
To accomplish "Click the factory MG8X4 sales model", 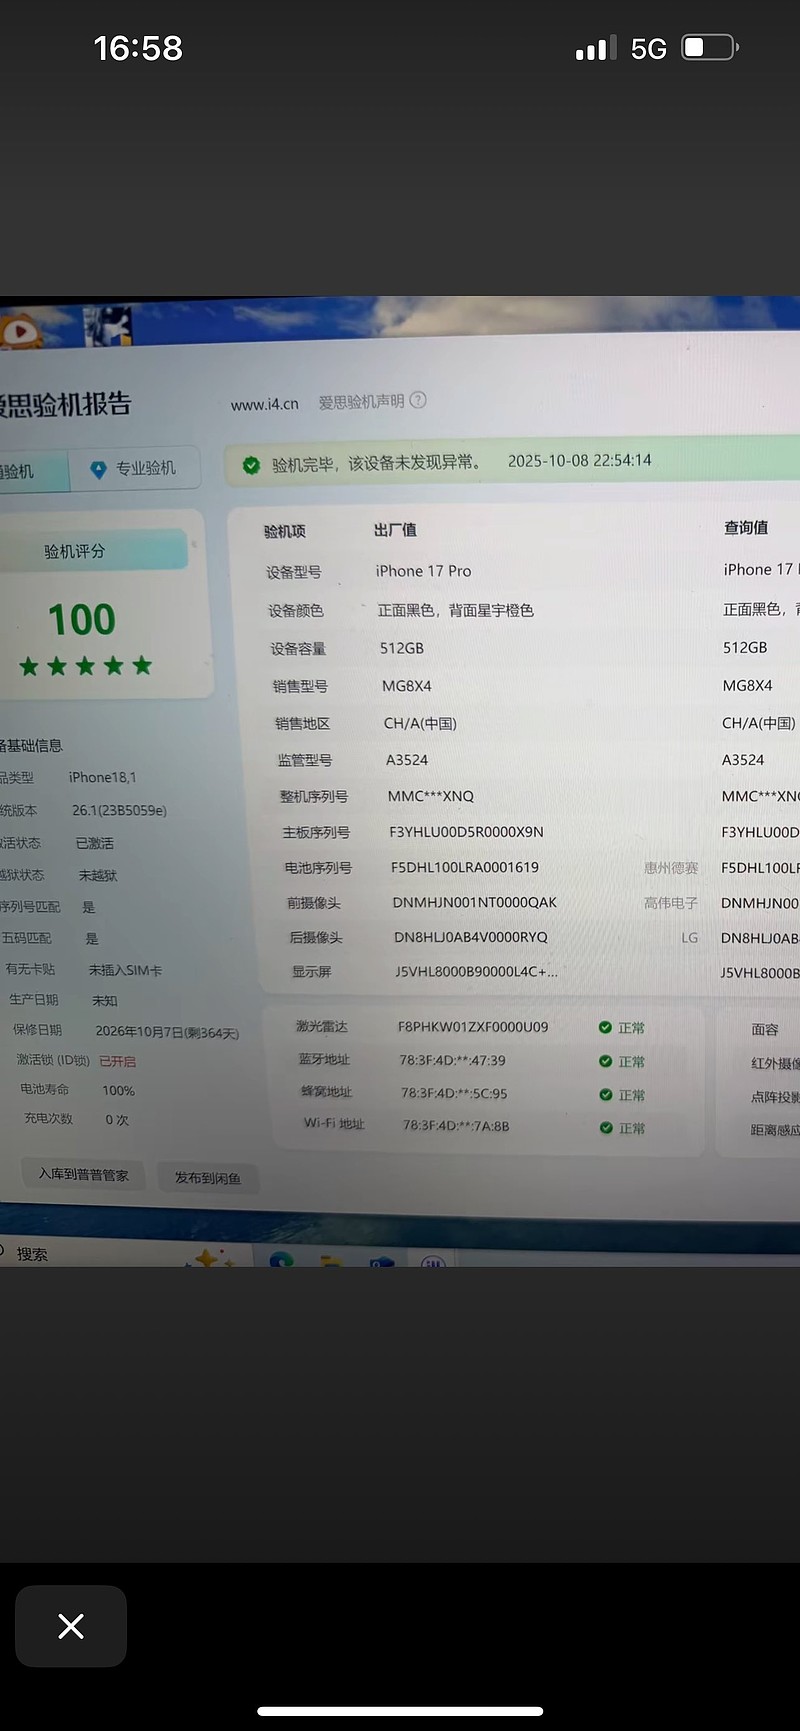I will 407,686.
